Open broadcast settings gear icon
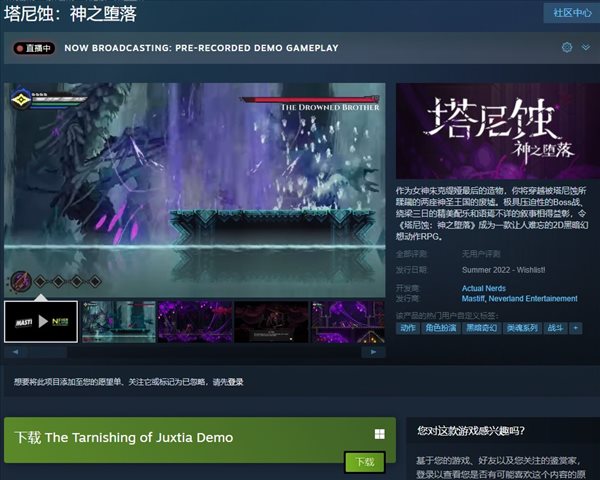The width and height of the screenshot is (600, 480). [567, 47]
